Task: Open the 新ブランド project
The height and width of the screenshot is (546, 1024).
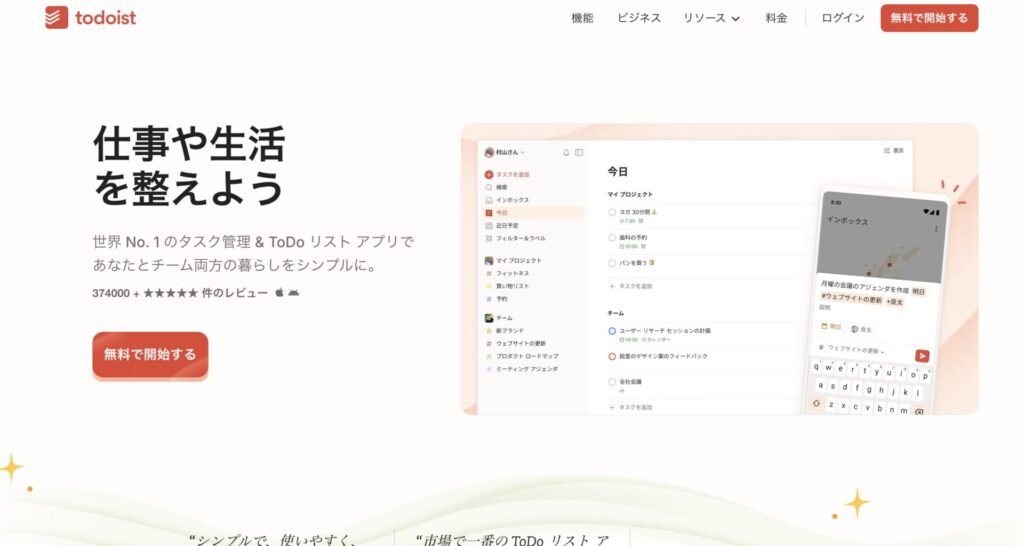Action: pyautogui.click(x=505, y=330)
